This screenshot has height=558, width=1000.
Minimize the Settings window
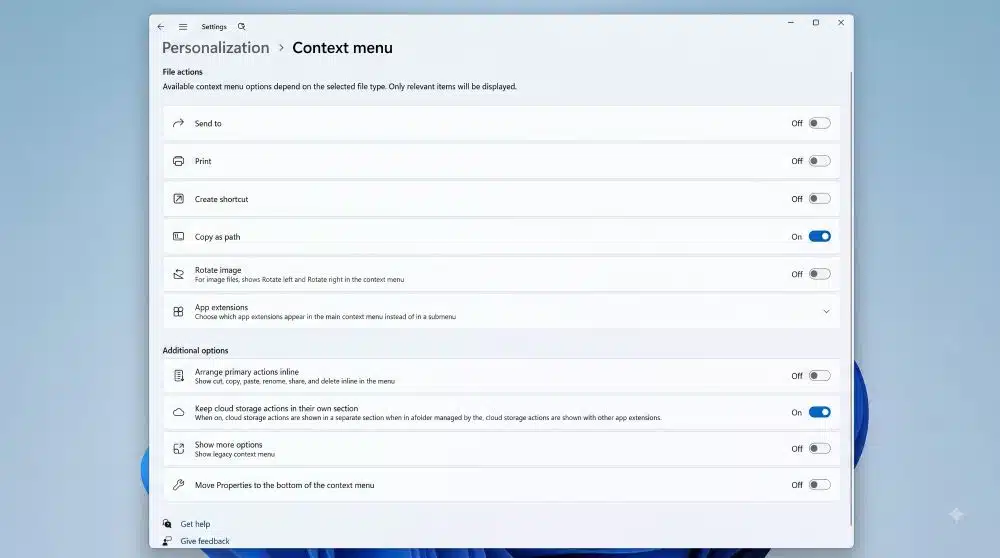tap(791, 22)
